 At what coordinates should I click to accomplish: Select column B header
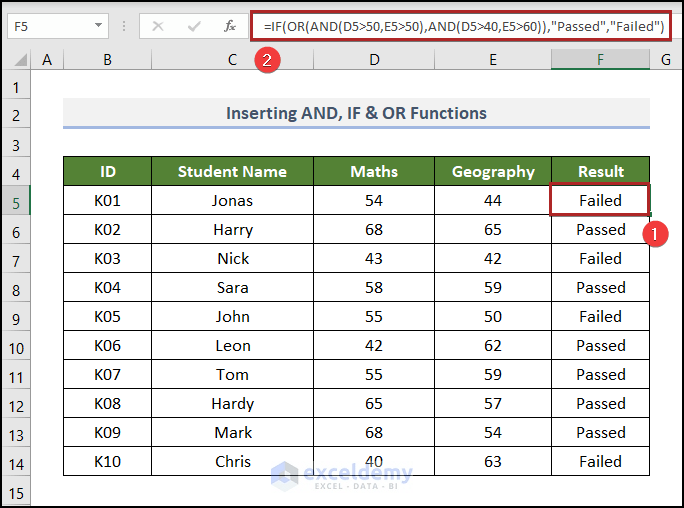pyautogui.click(x=107, y=60)
